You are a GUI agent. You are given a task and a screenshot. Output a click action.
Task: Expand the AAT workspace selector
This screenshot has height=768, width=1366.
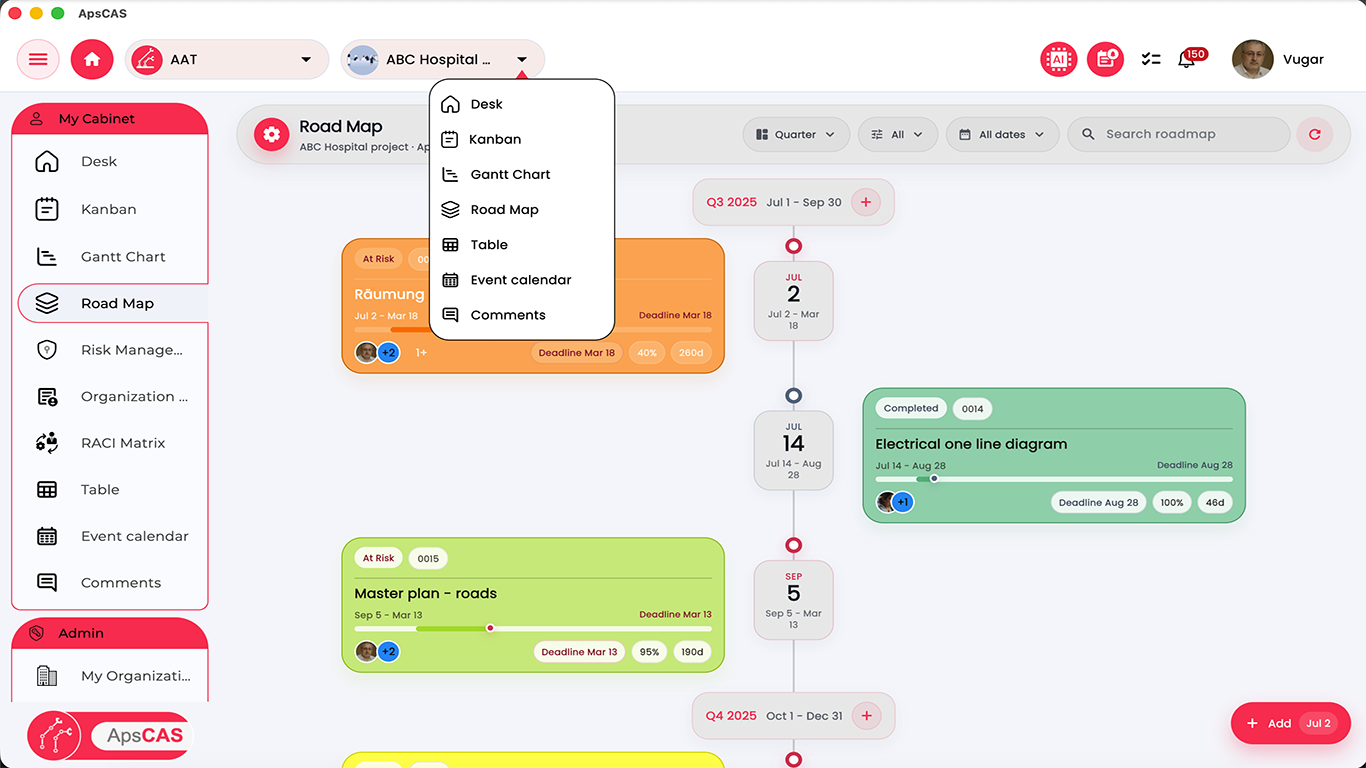(x=226, y=59)
